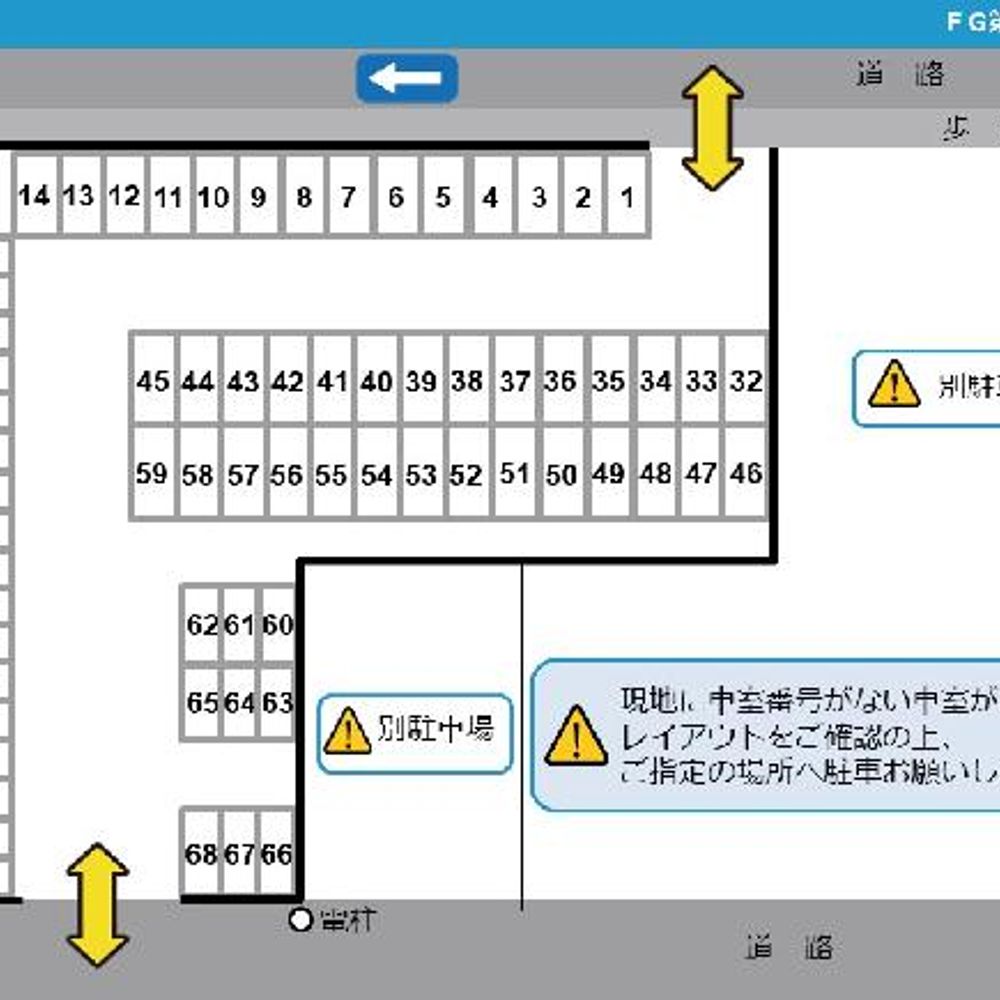Choose parking space 7
The image size is (1000, 1000).
click(x=348, y=196)
